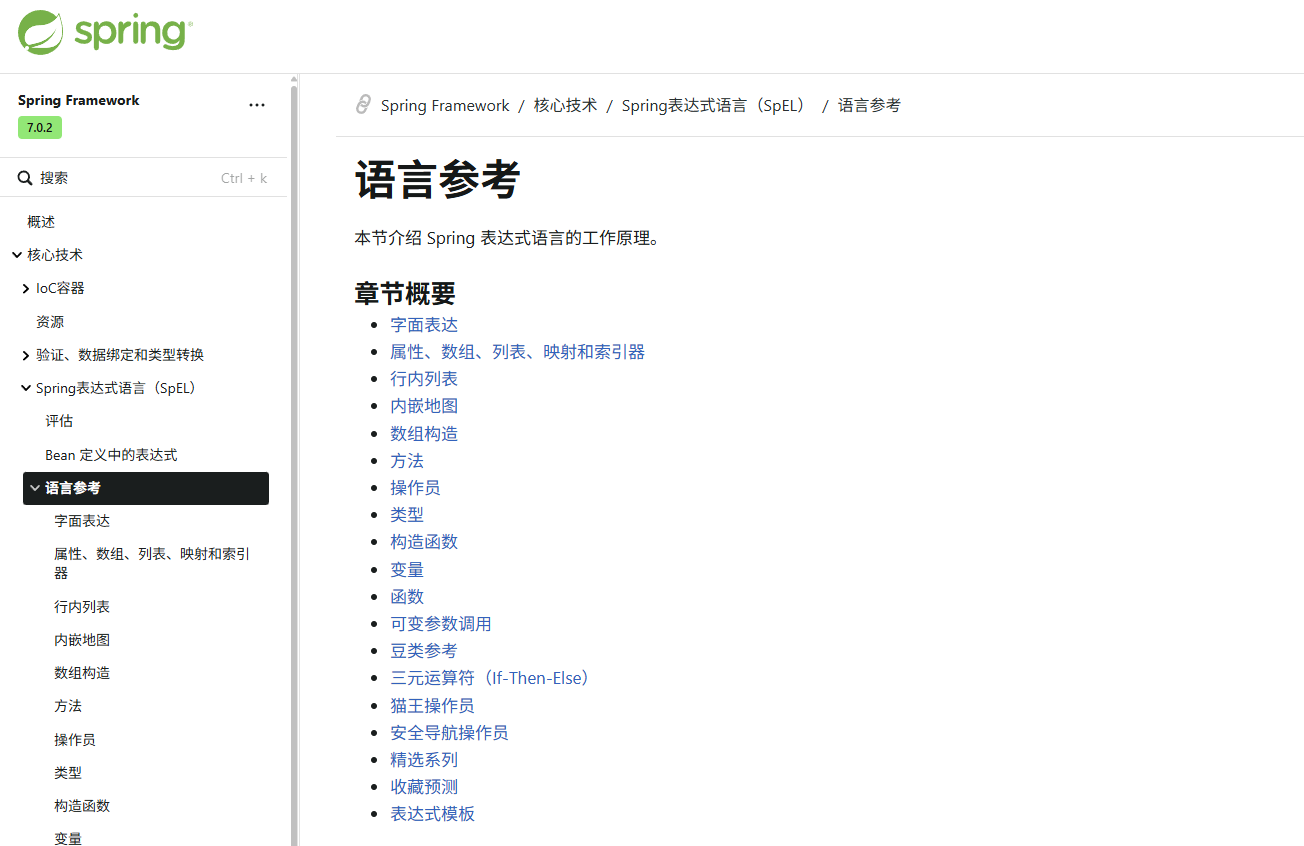The width and height of the screenshot is (1304, 846).
Task: Collapse the 核心技术 chevron
Action: tap(17, 255)
